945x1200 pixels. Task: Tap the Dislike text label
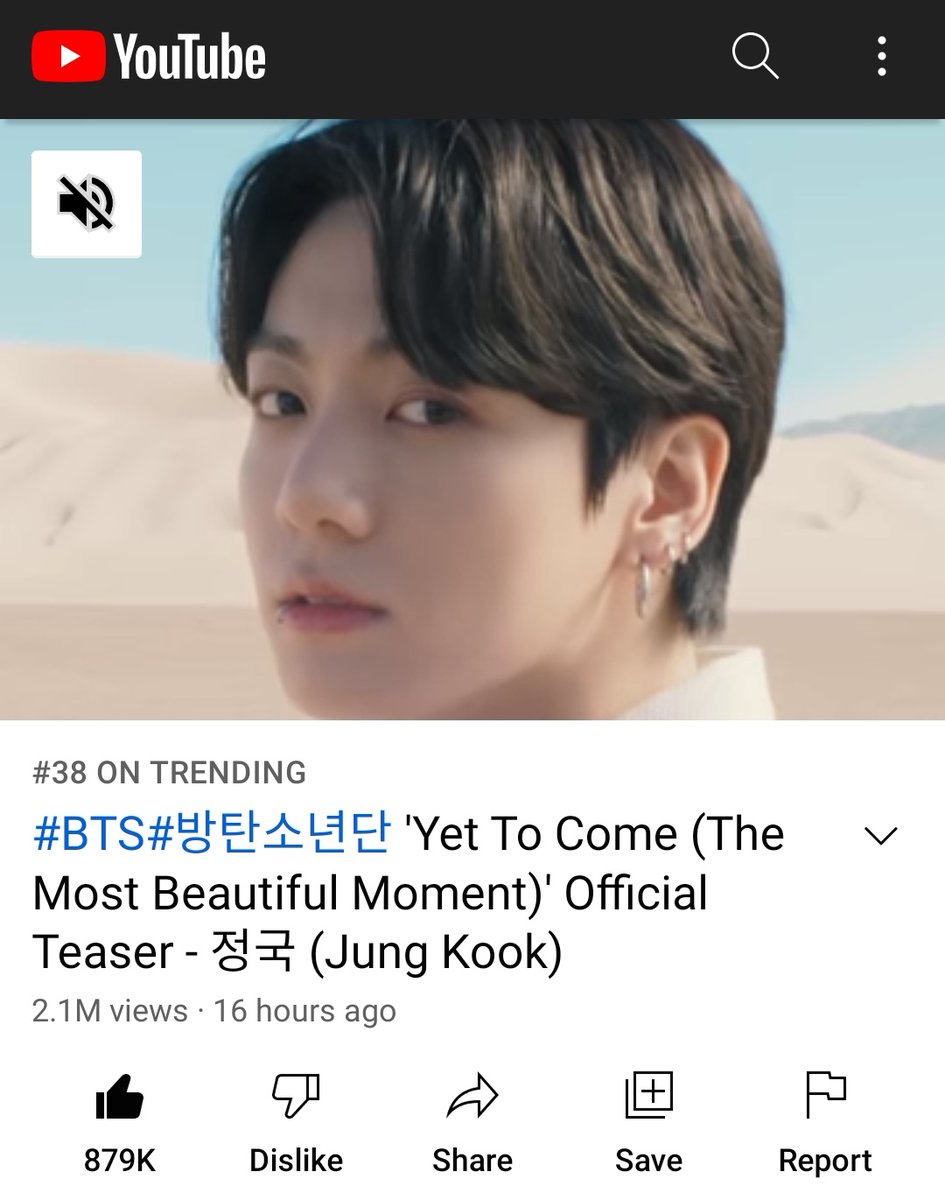coord(296,1161)
